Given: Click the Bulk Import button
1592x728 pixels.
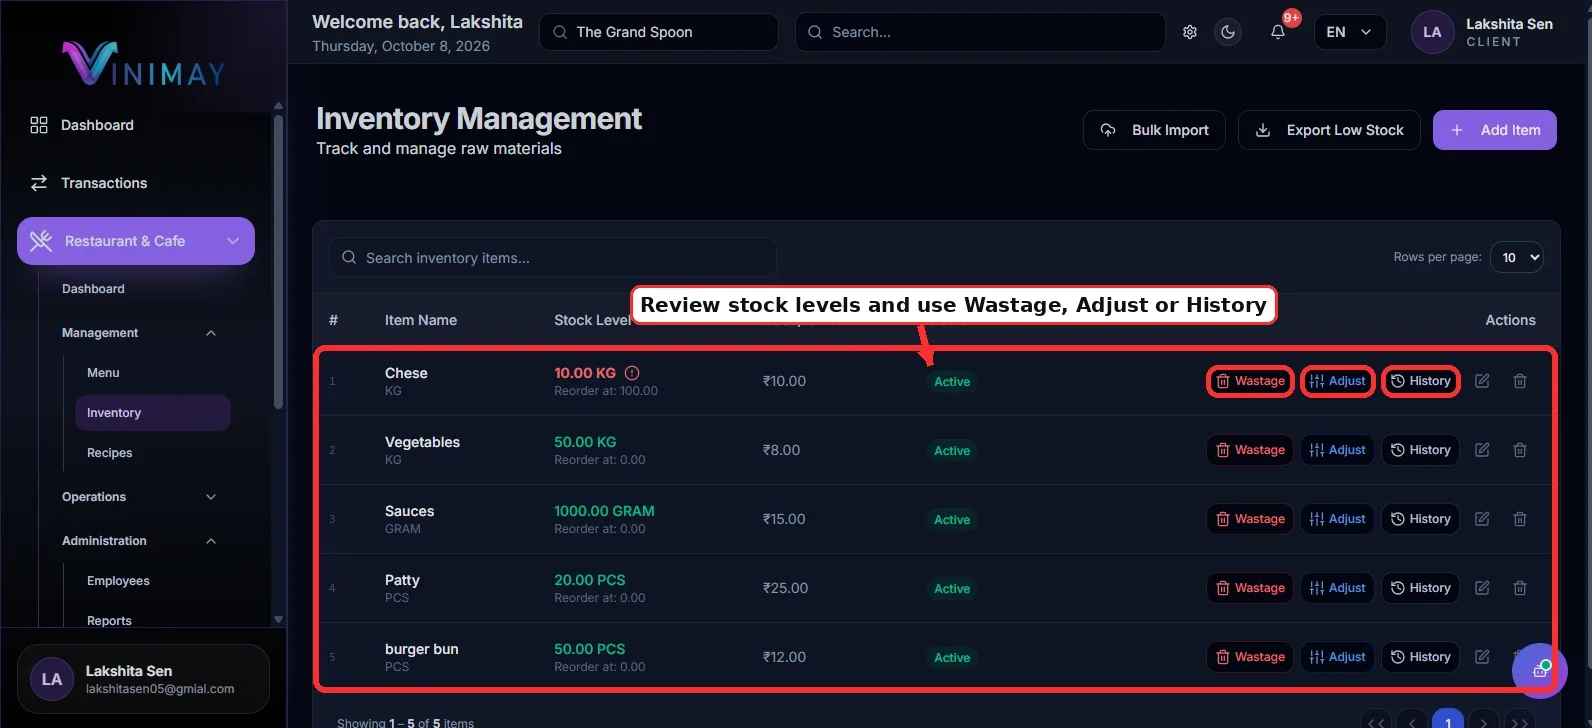Looking at the screenshot, I should point(1154,130).
